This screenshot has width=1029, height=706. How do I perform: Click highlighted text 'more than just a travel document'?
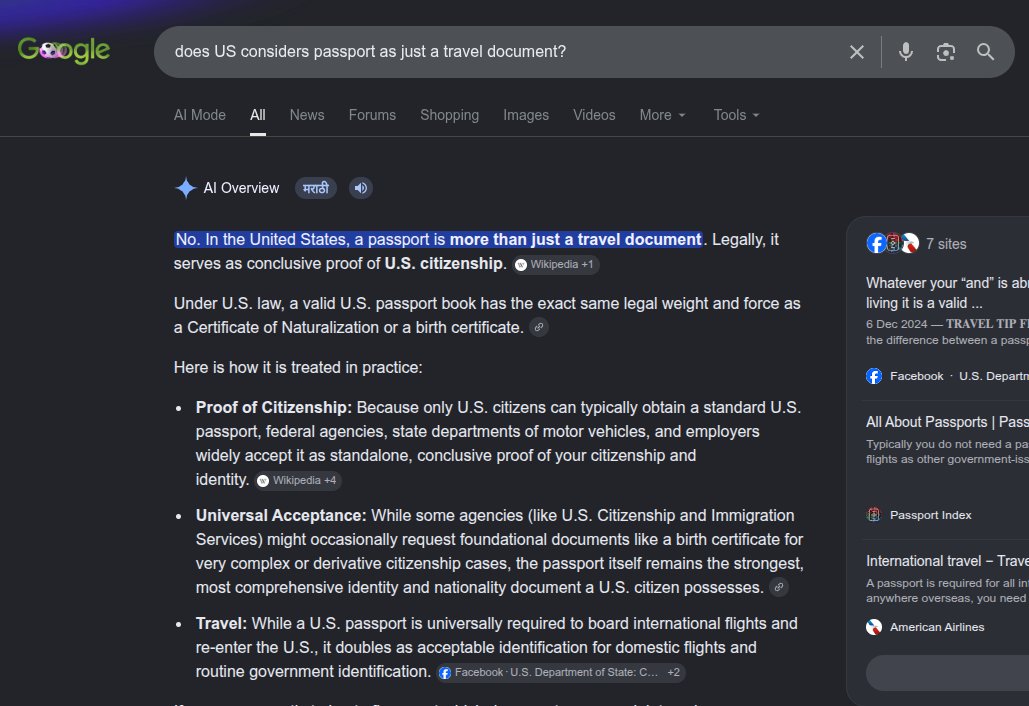tap(576, 239)
